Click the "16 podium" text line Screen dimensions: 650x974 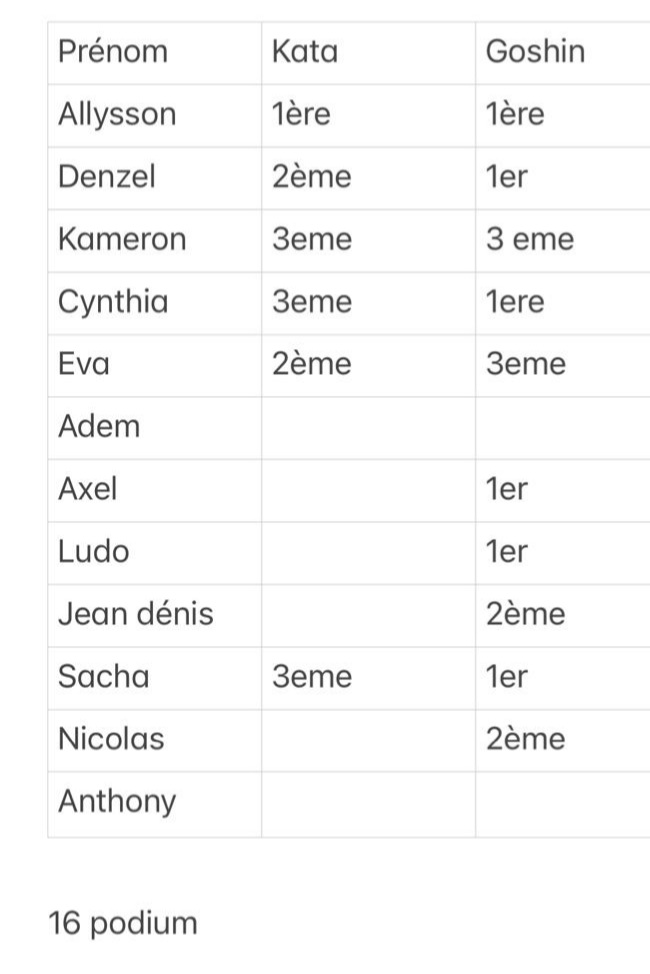(123, 924)
